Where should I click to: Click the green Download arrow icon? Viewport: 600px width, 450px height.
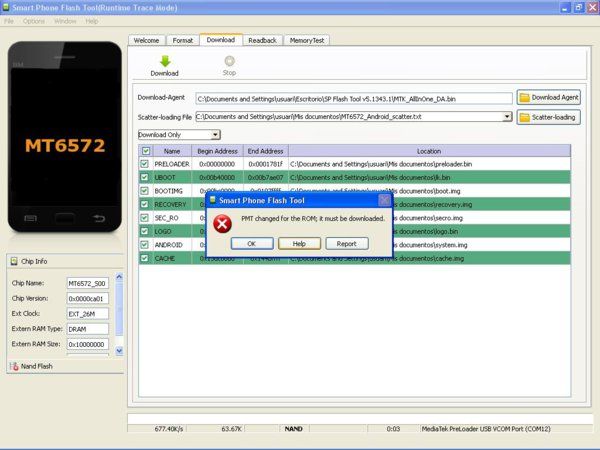tap(165, 61)
